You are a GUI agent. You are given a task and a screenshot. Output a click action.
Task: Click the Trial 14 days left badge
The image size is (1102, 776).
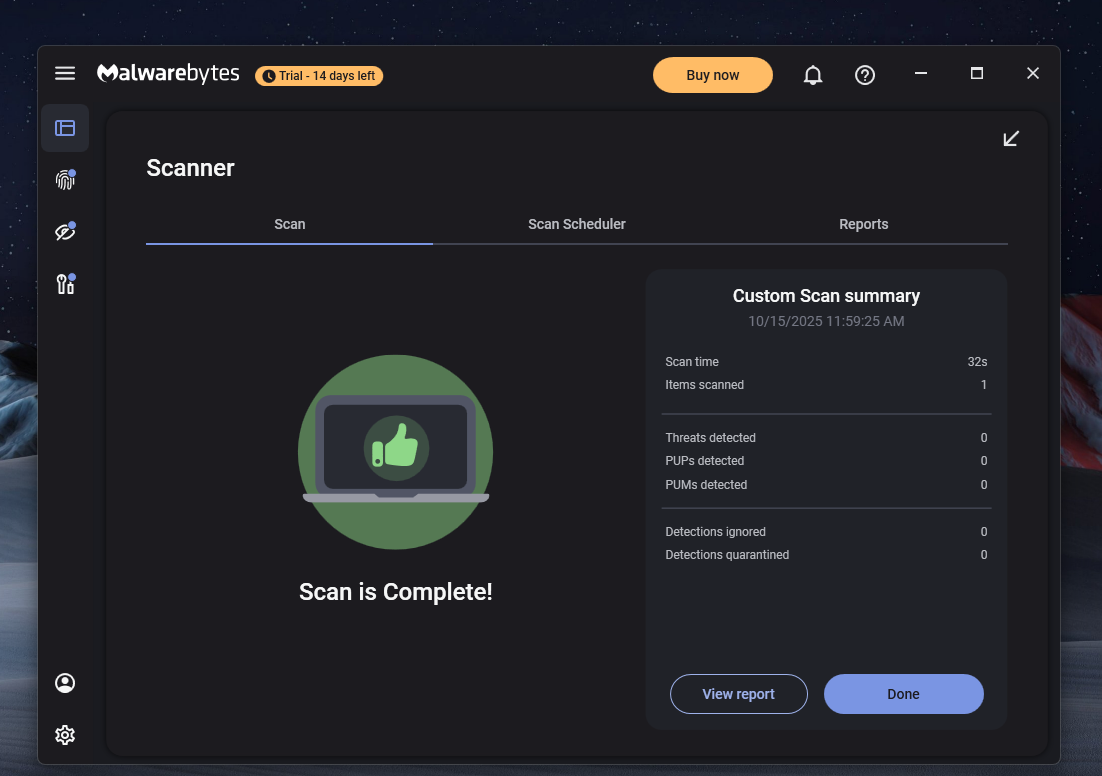[x=319, y=76]
